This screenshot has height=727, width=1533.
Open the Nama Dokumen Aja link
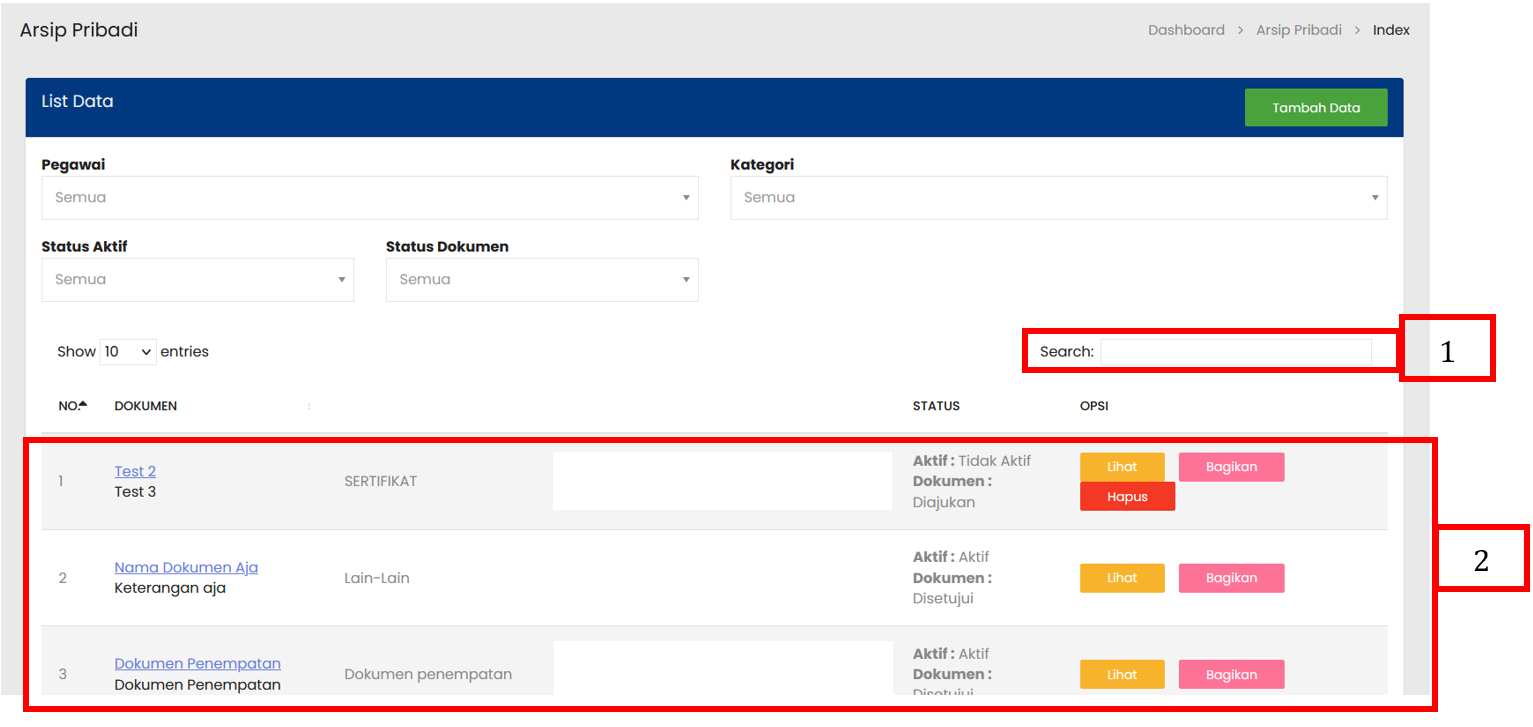tap(186, 567)
